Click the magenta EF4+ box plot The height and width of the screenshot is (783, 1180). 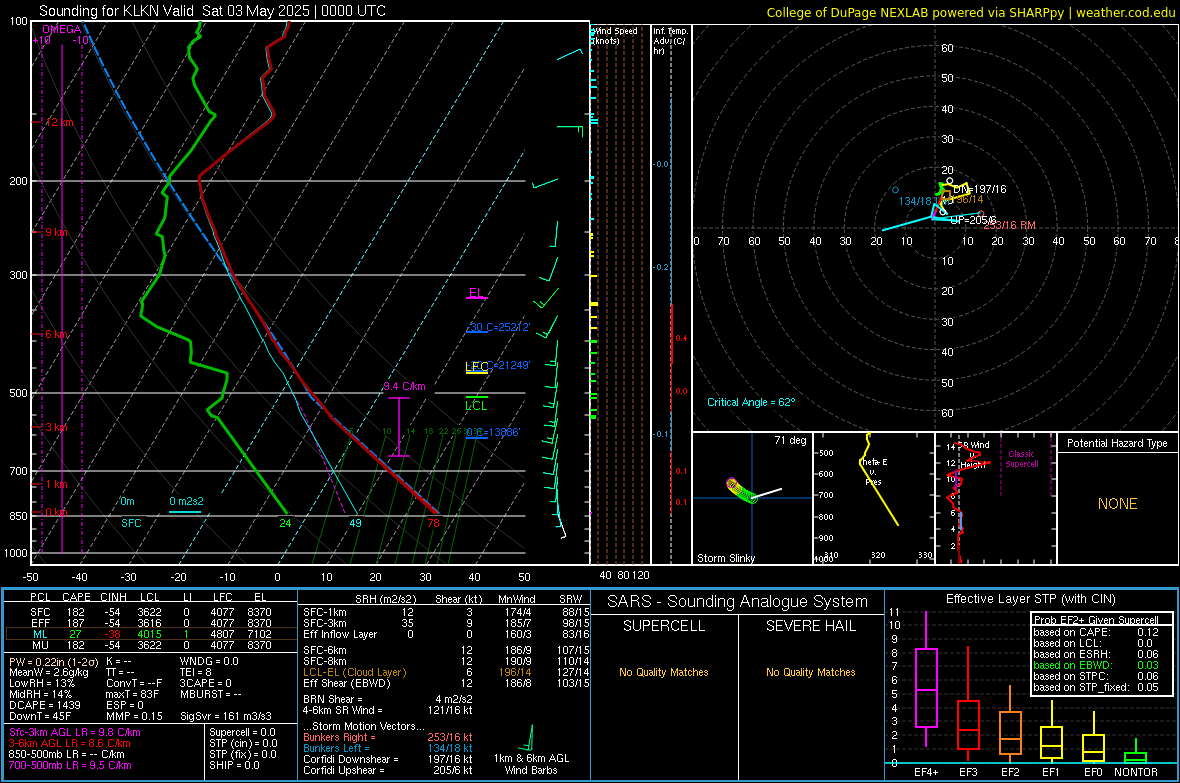click(926, 679)
